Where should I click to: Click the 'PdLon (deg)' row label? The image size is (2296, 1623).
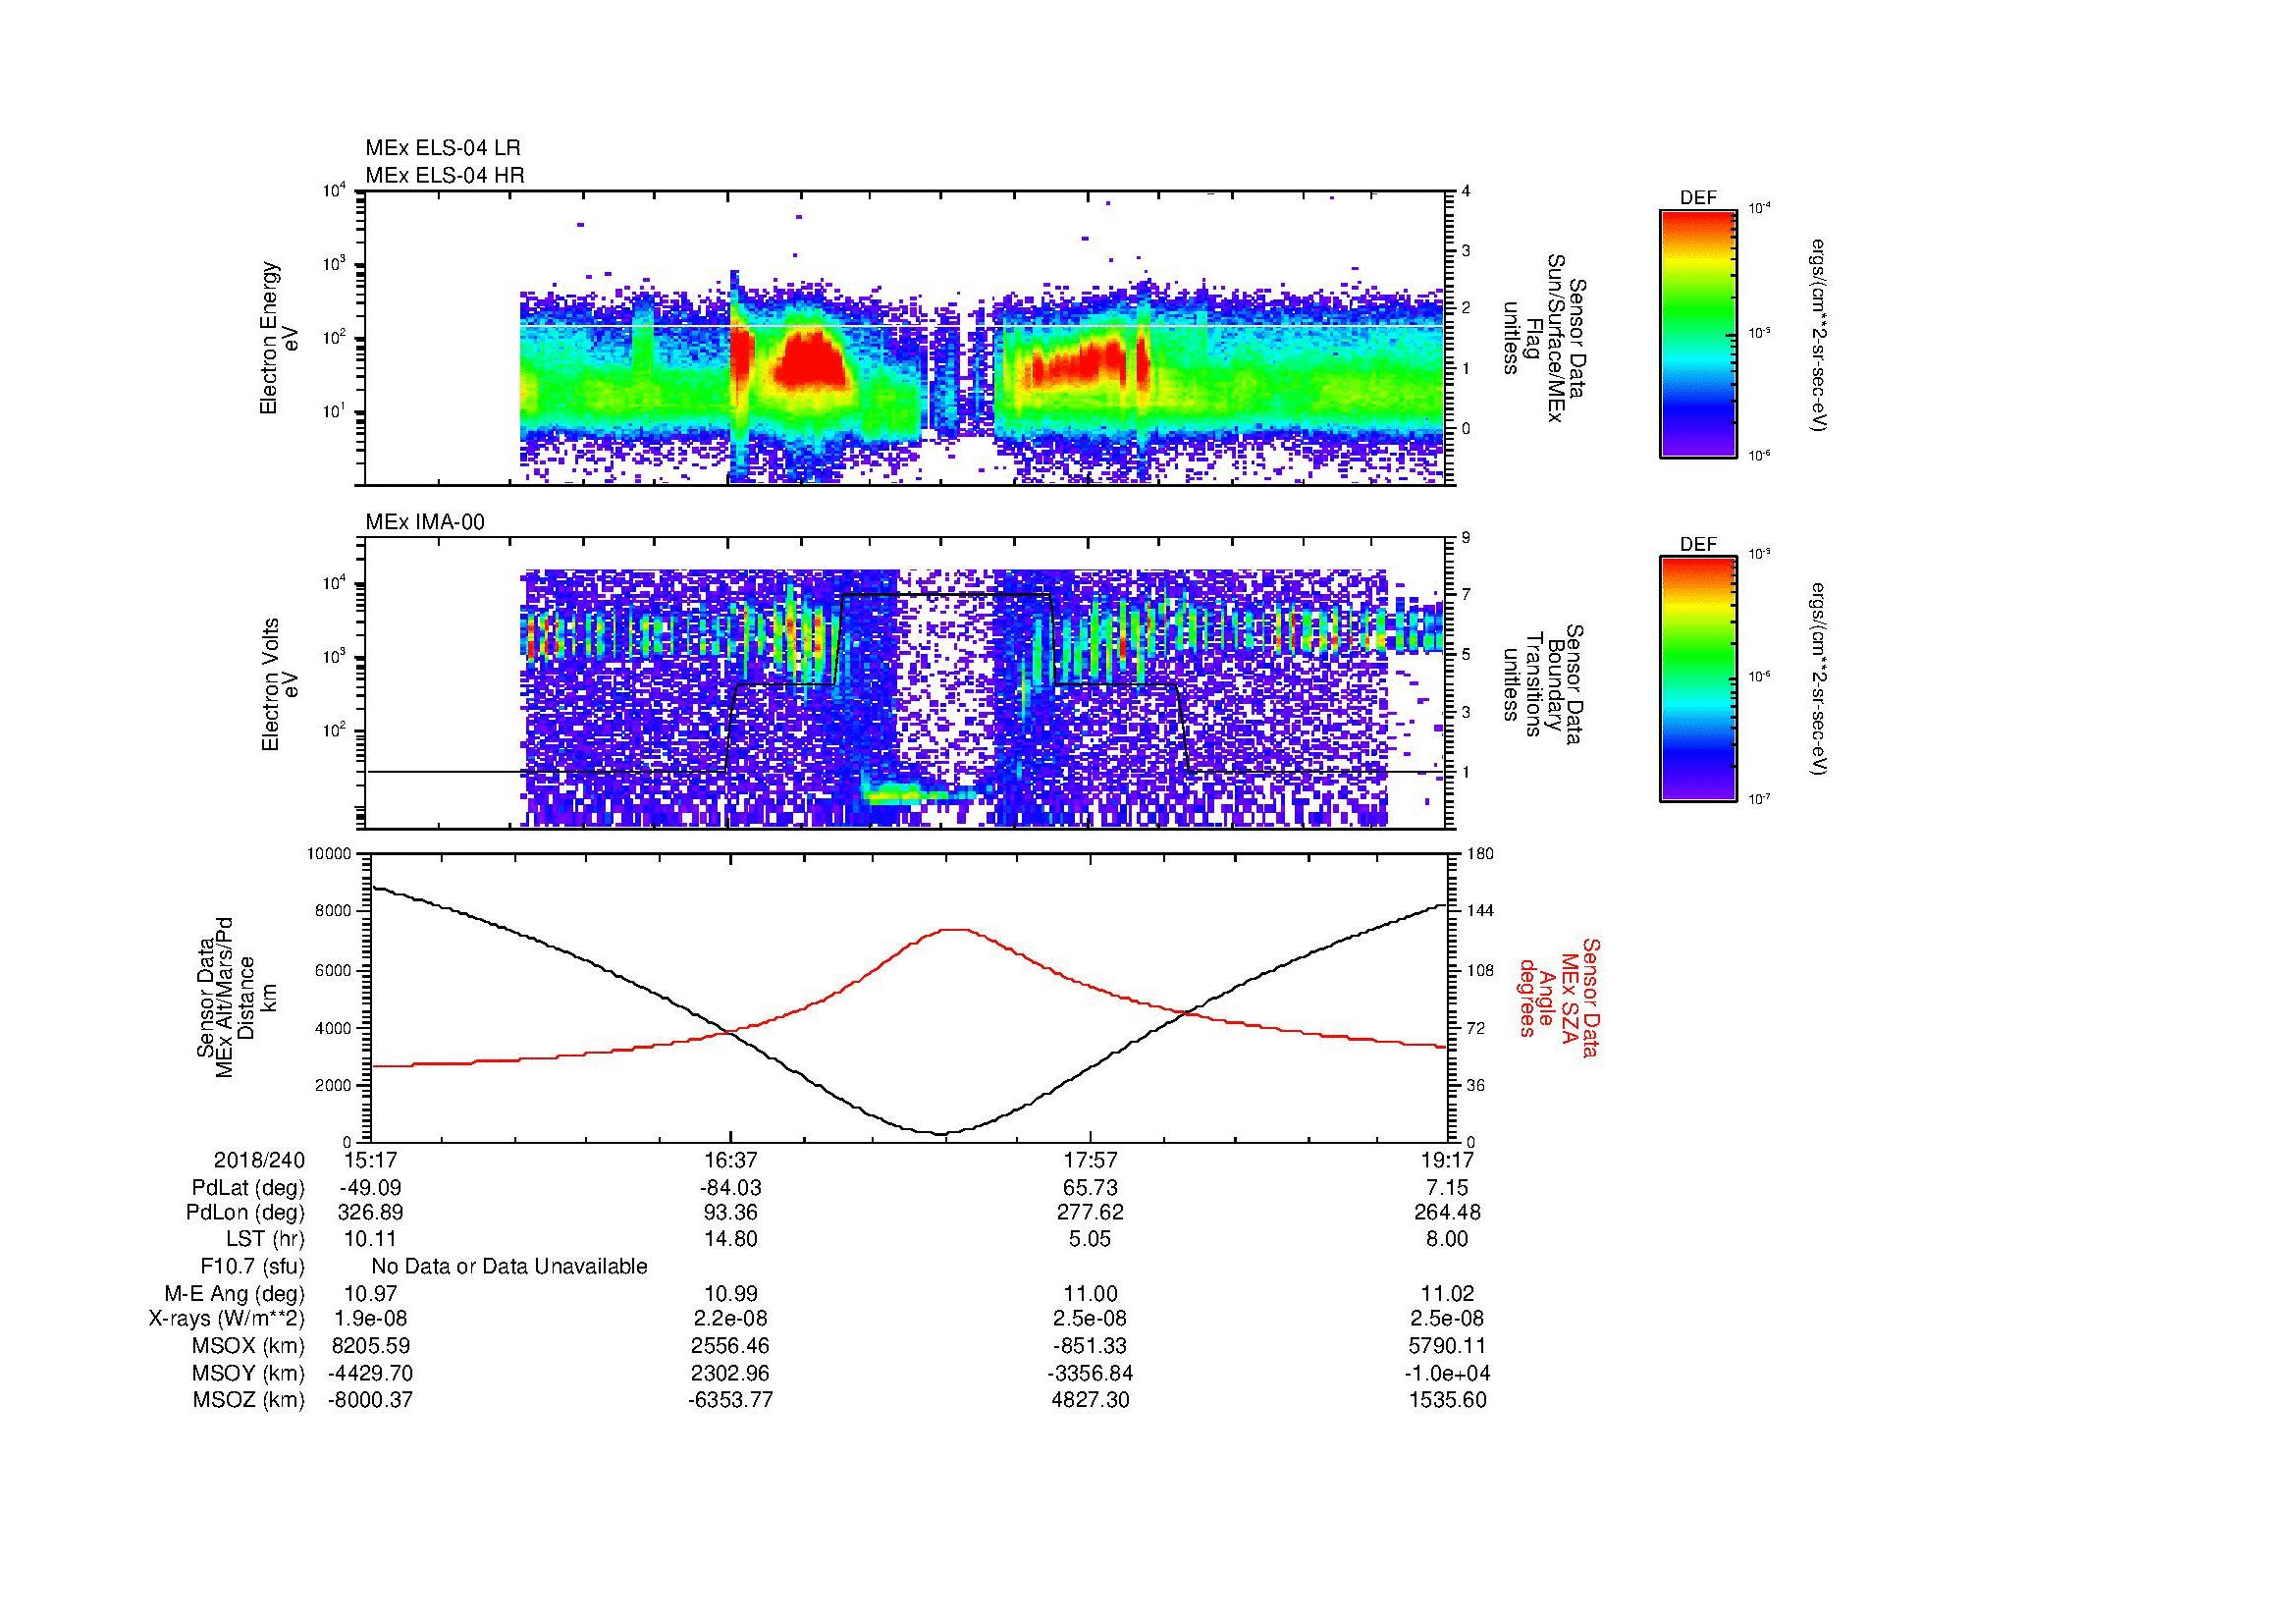(x=245, y=1212)
